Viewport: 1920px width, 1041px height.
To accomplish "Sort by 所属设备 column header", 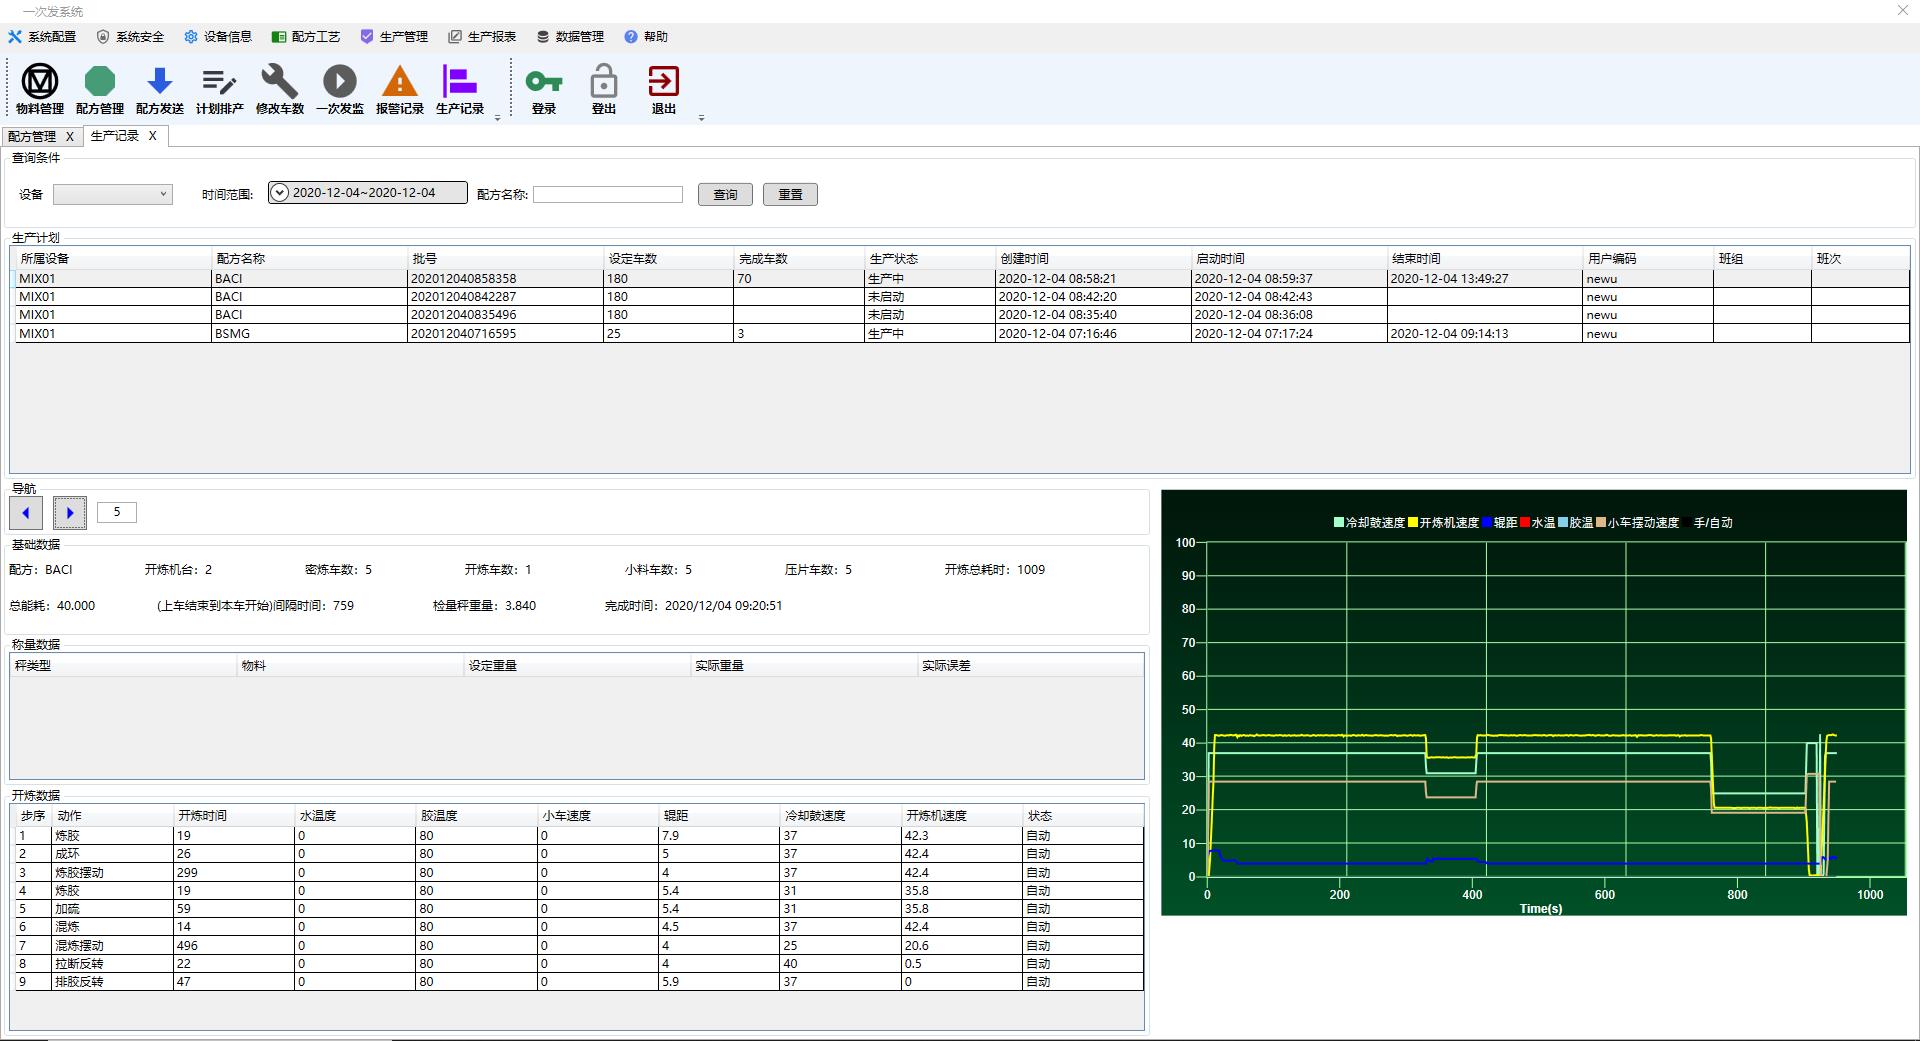I will click(113, 259).
